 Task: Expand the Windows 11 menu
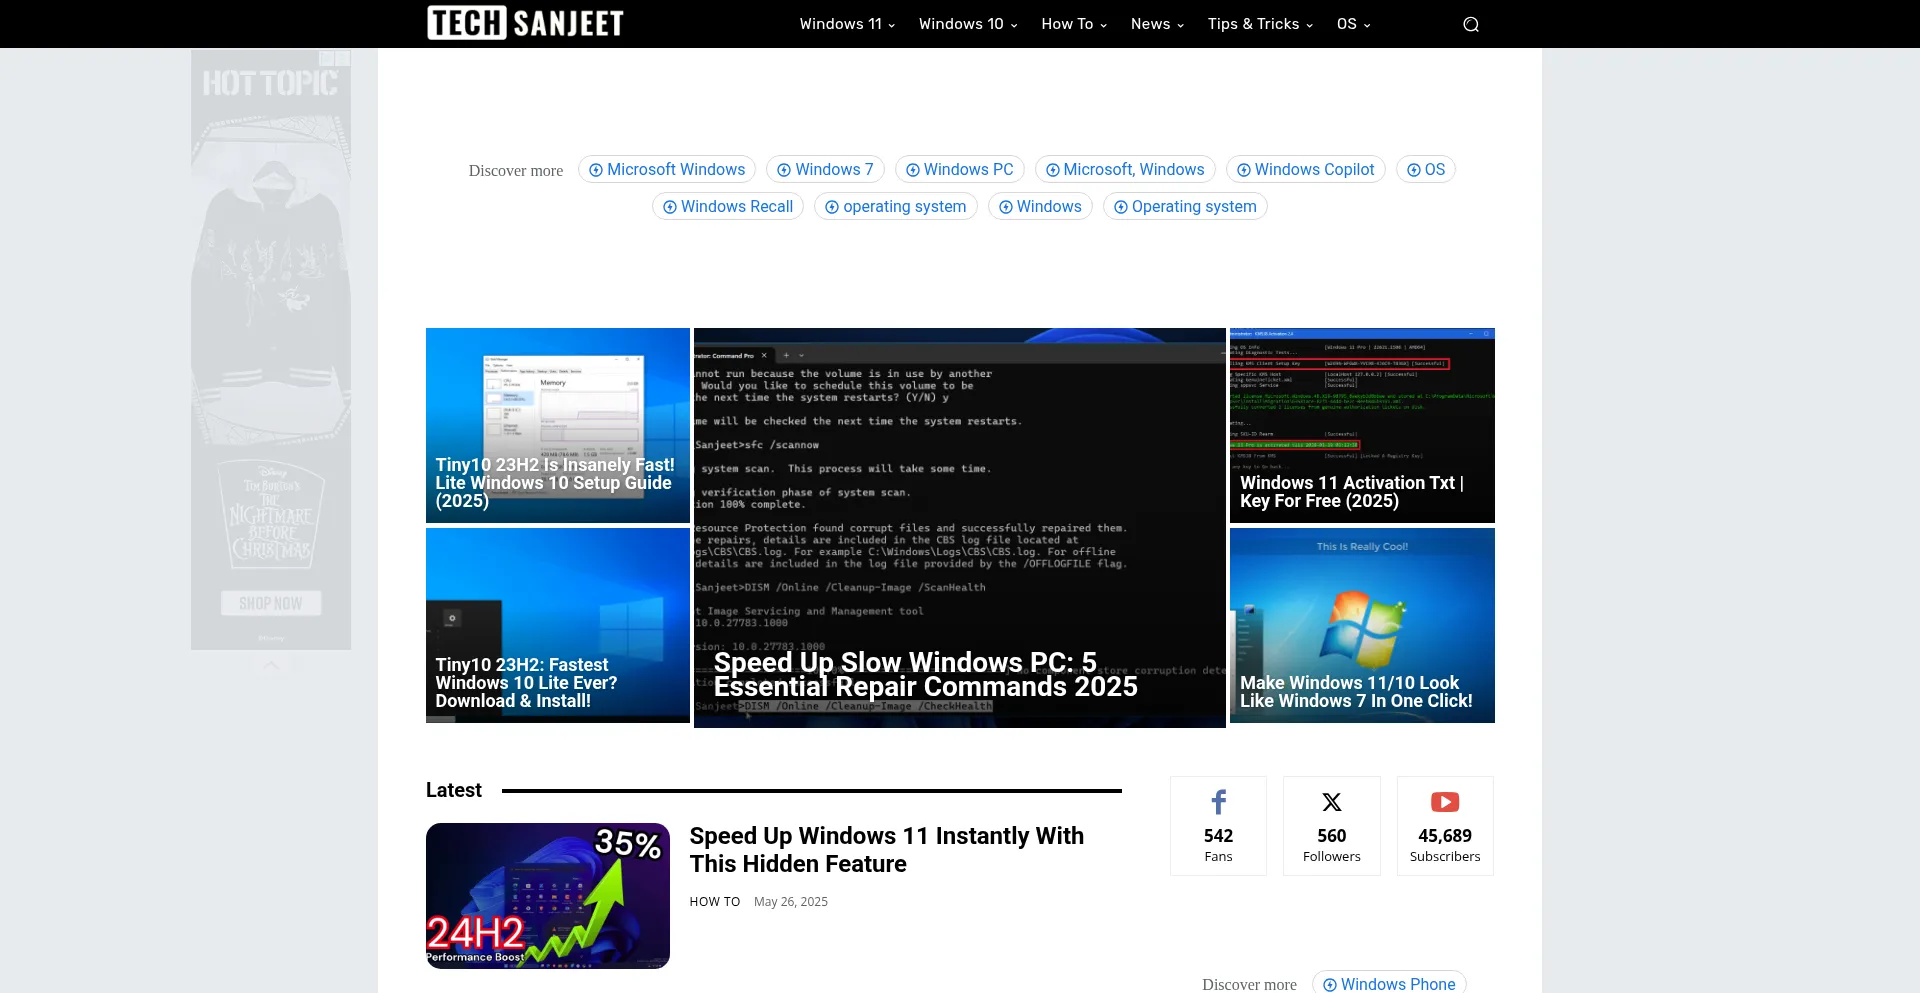[846, 24]
